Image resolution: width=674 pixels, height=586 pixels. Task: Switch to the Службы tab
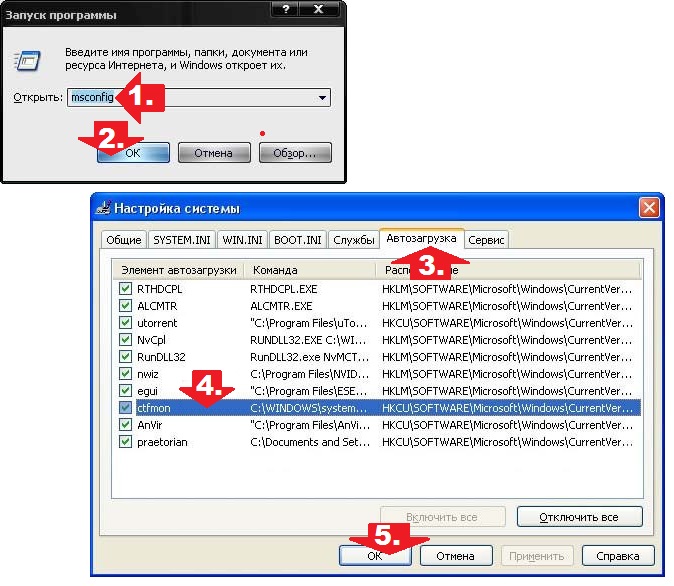click(354, 240)
